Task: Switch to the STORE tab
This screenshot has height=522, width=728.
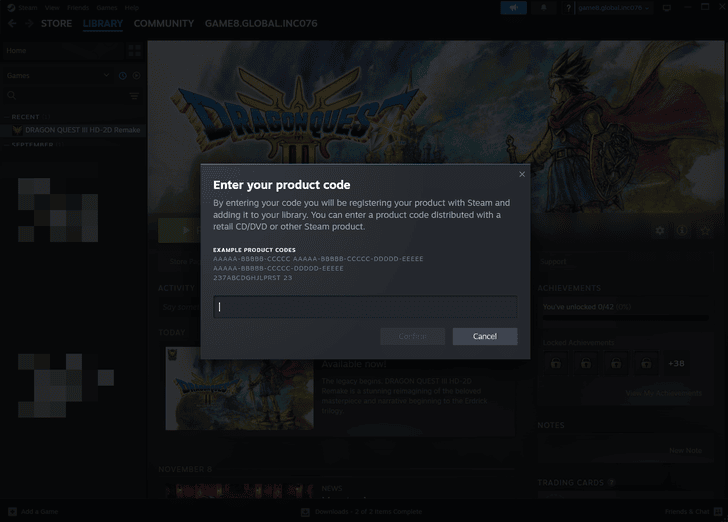Action: (x=56, y=24)
